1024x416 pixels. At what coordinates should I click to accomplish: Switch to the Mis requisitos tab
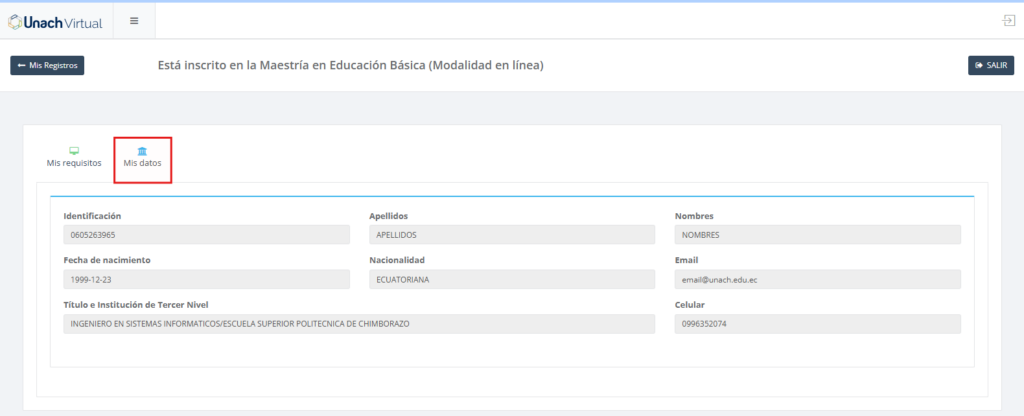(x=74, y=162)
